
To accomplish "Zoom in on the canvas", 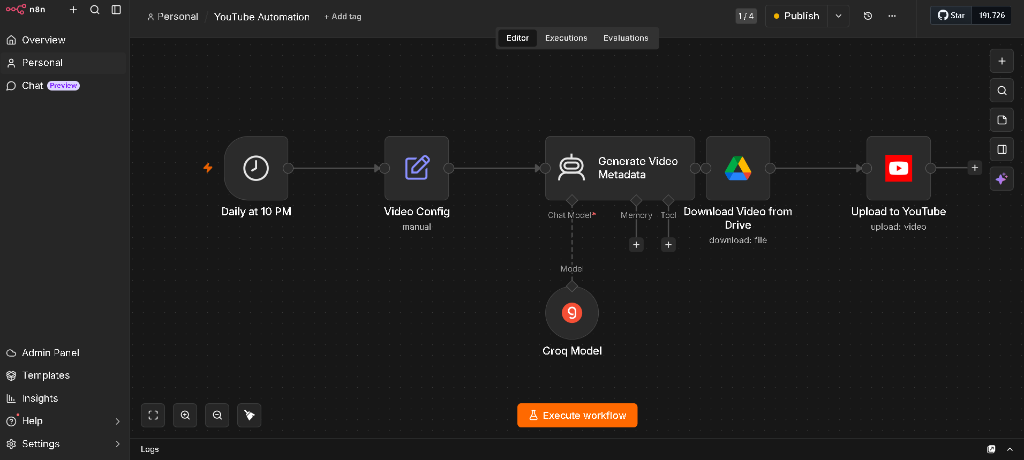I will [185, 415].
